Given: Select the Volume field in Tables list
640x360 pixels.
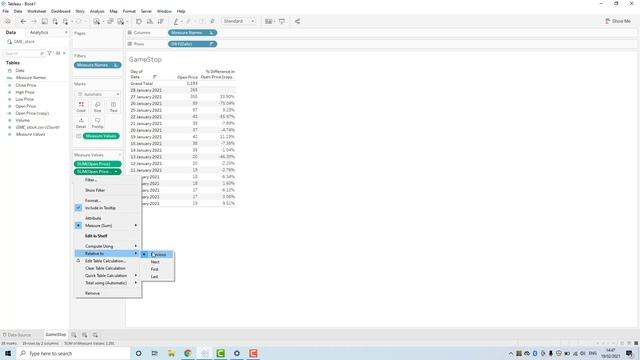Looking at the screenshot, I should click(x=23, y=120).
